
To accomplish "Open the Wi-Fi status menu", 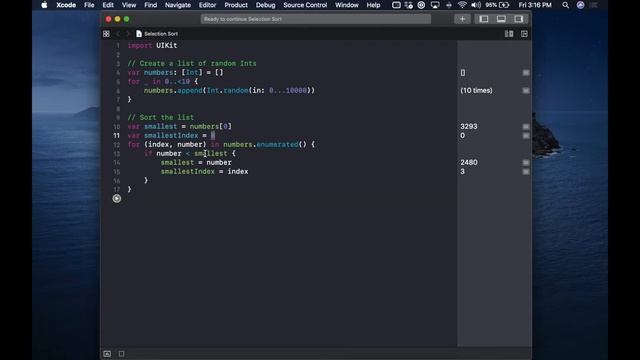I will [462, 5].
